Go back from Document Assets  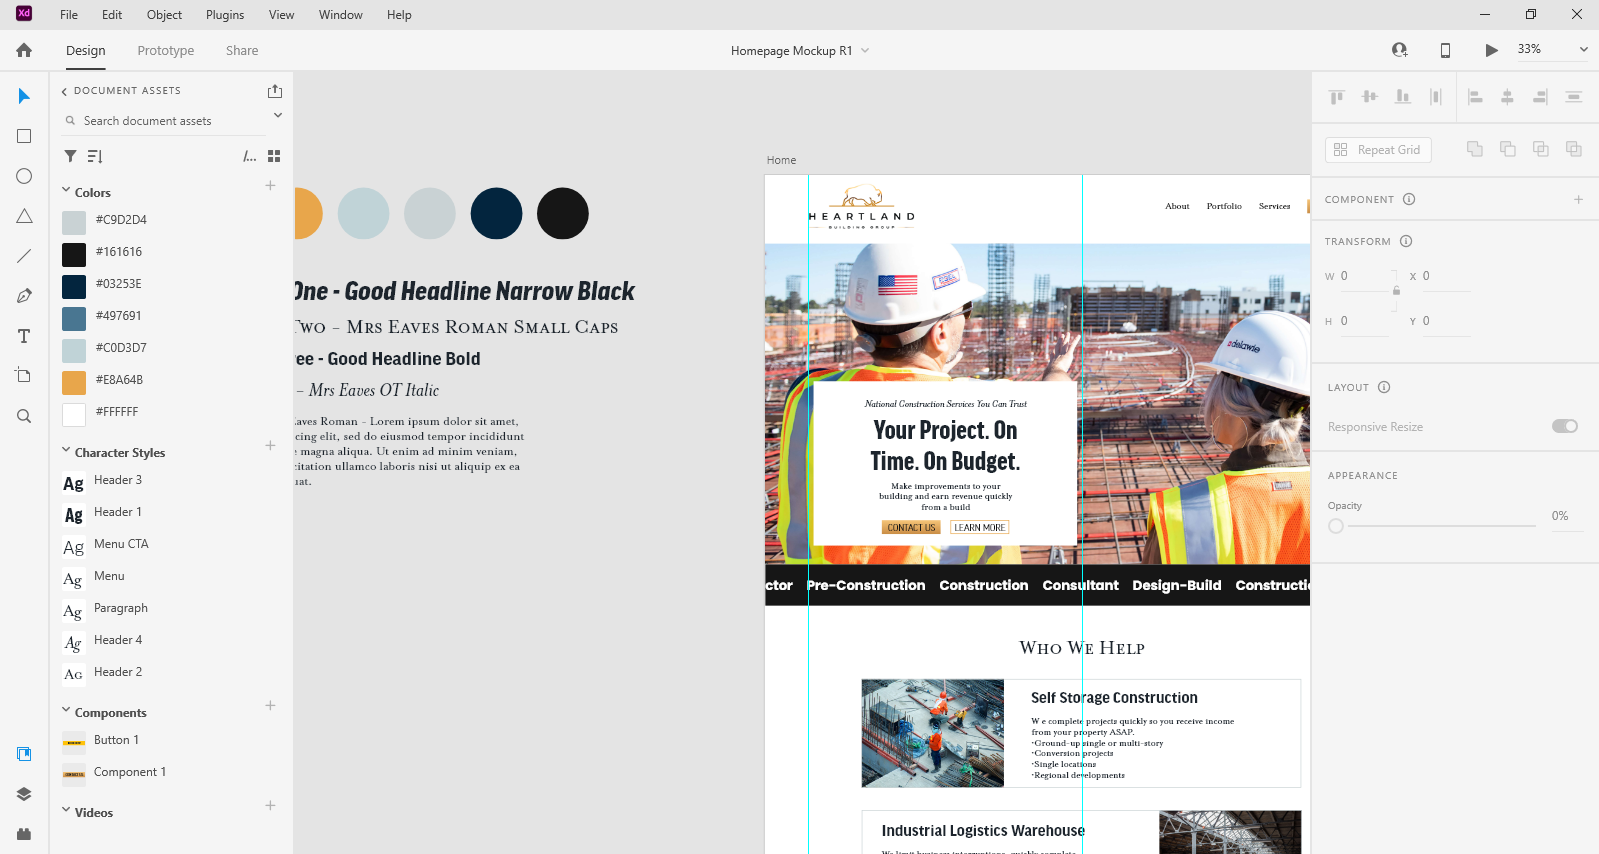pyautogui.click(x=64, y=91)
